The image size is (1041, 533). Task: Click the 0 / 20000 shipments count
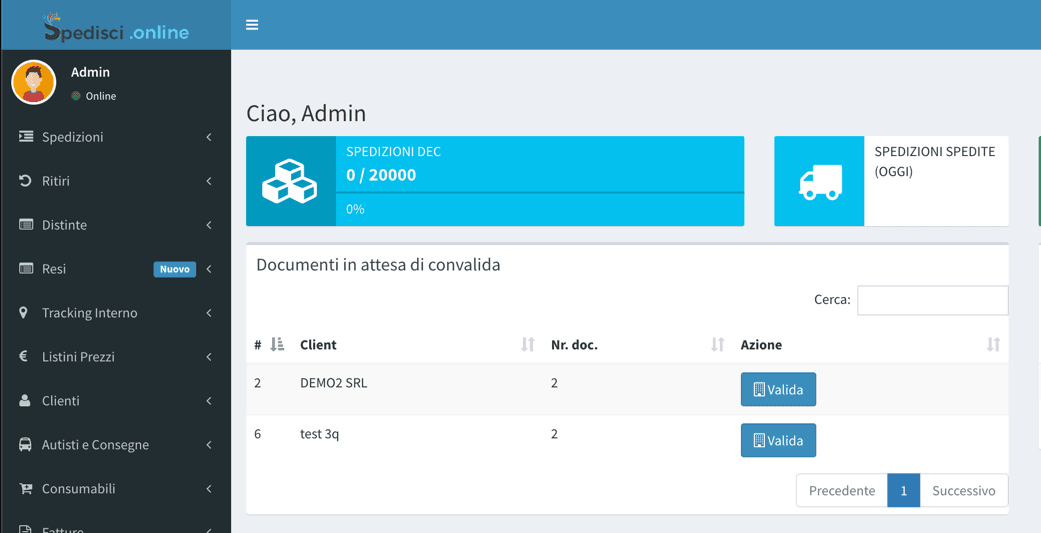coord(381,175)
